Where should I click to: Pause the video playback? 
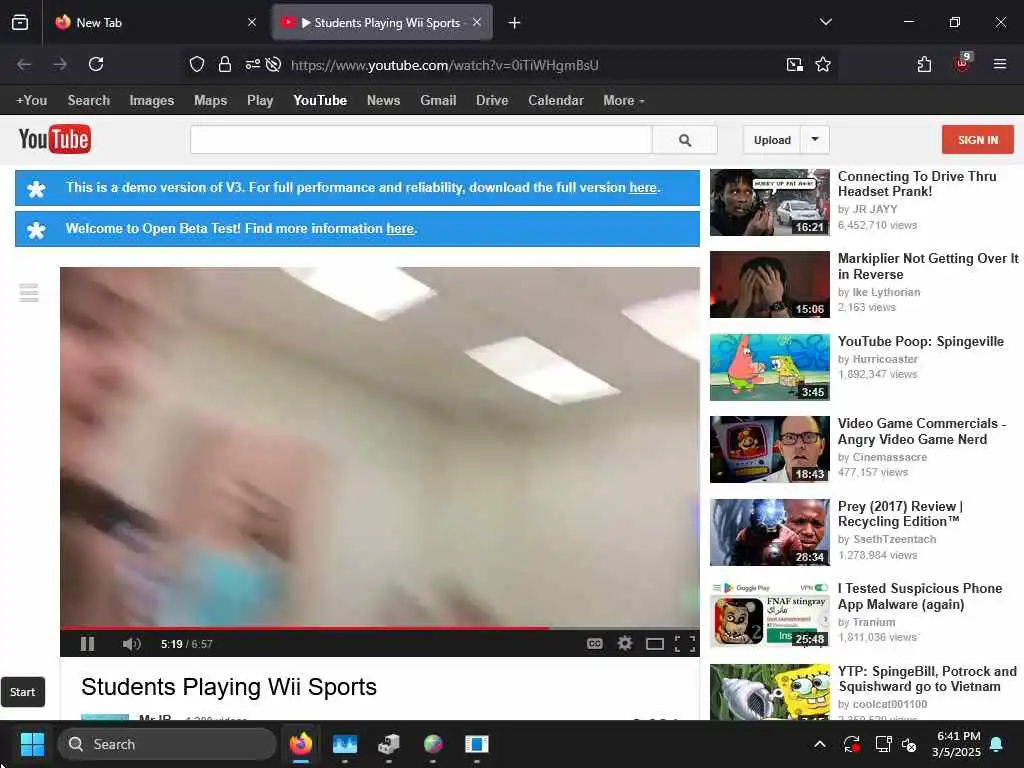pos(88,644)
